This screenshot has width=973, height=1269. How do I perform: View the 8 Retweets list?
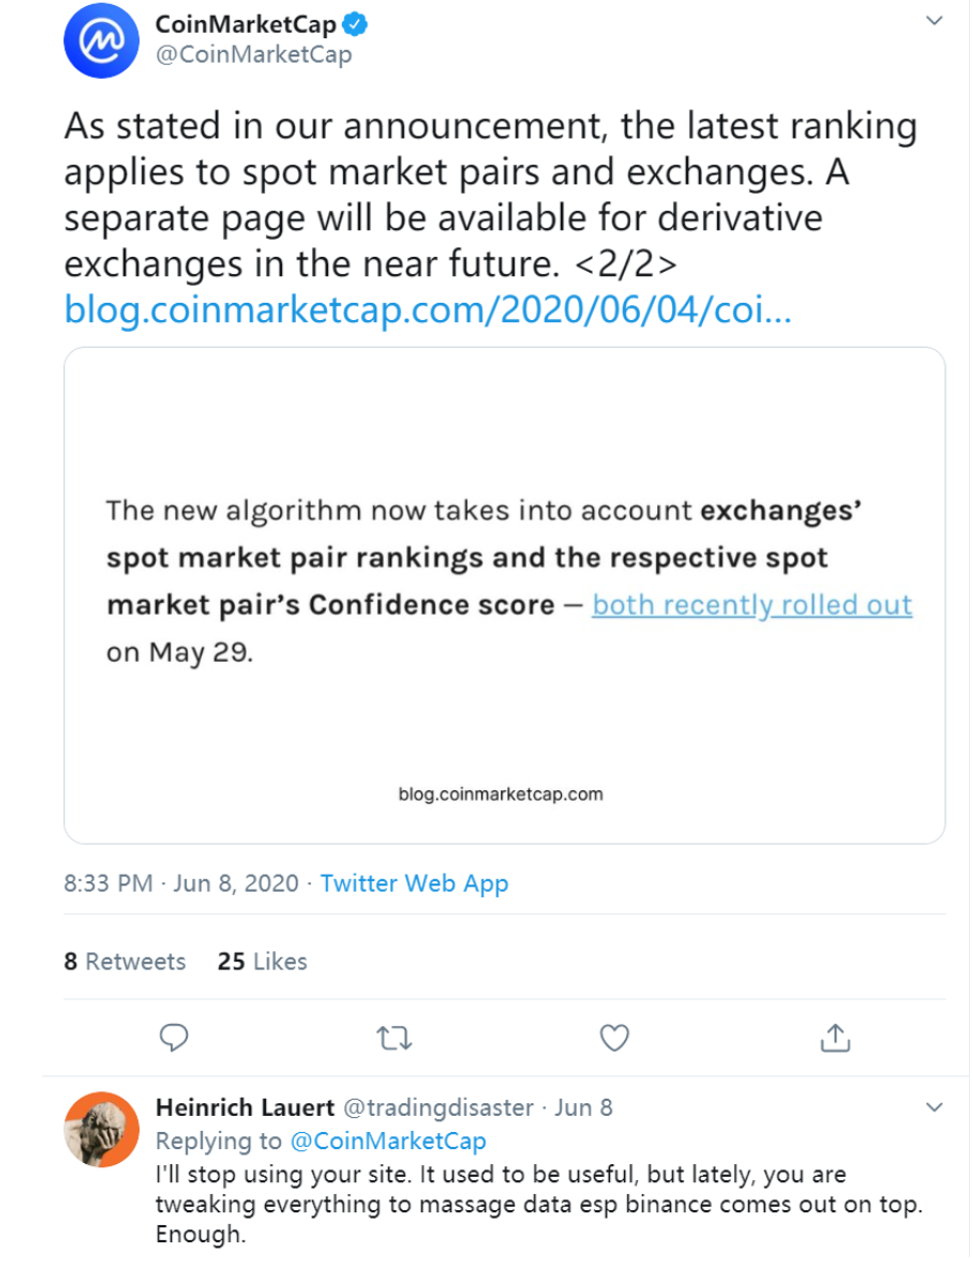point(125,962)
